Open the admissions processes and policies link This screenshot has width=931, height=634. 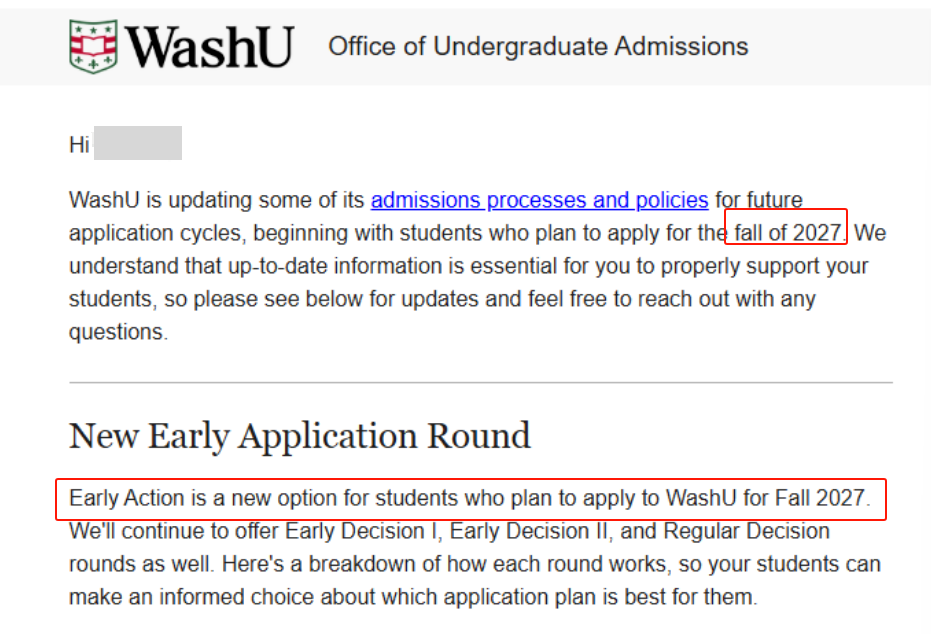pos(539,200)
